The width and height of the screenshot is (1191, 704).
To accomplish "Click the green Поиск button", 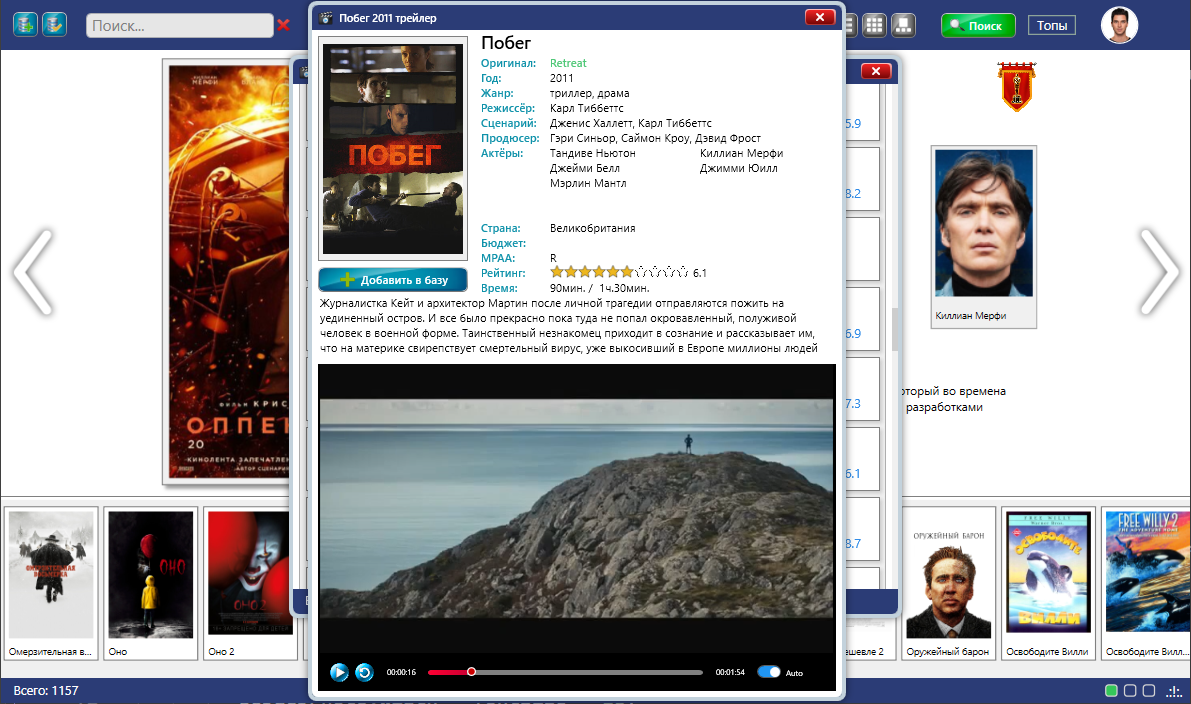I will [x=978, y=25].
